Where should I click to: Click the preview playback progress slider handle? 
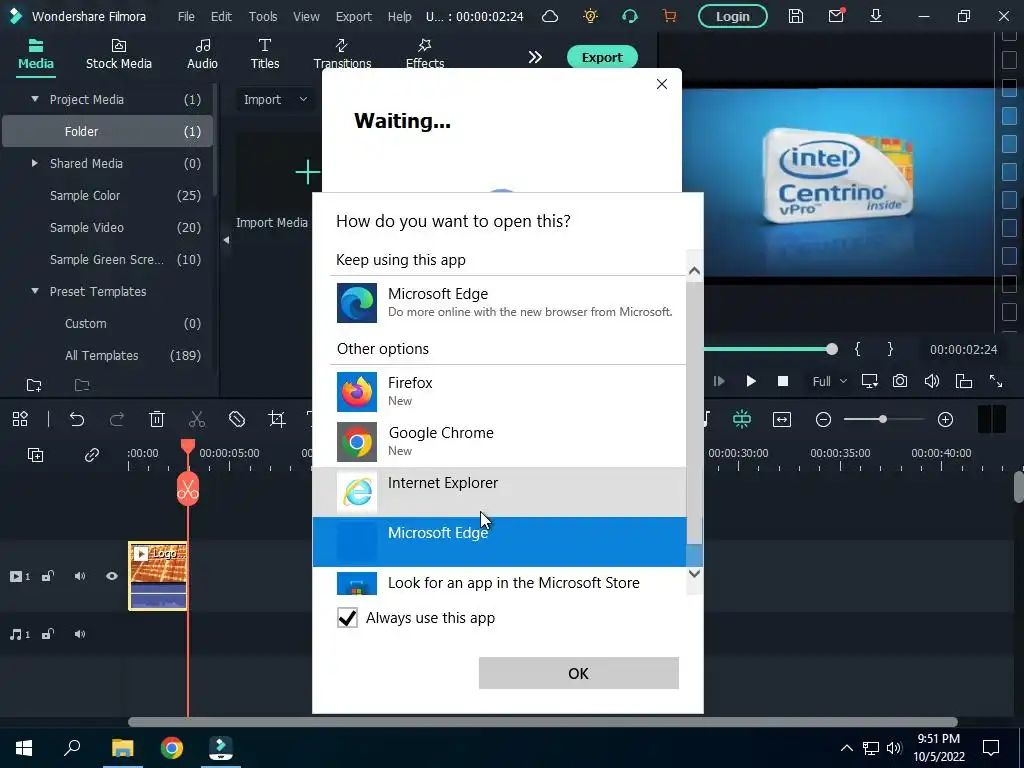click(831, 349)
